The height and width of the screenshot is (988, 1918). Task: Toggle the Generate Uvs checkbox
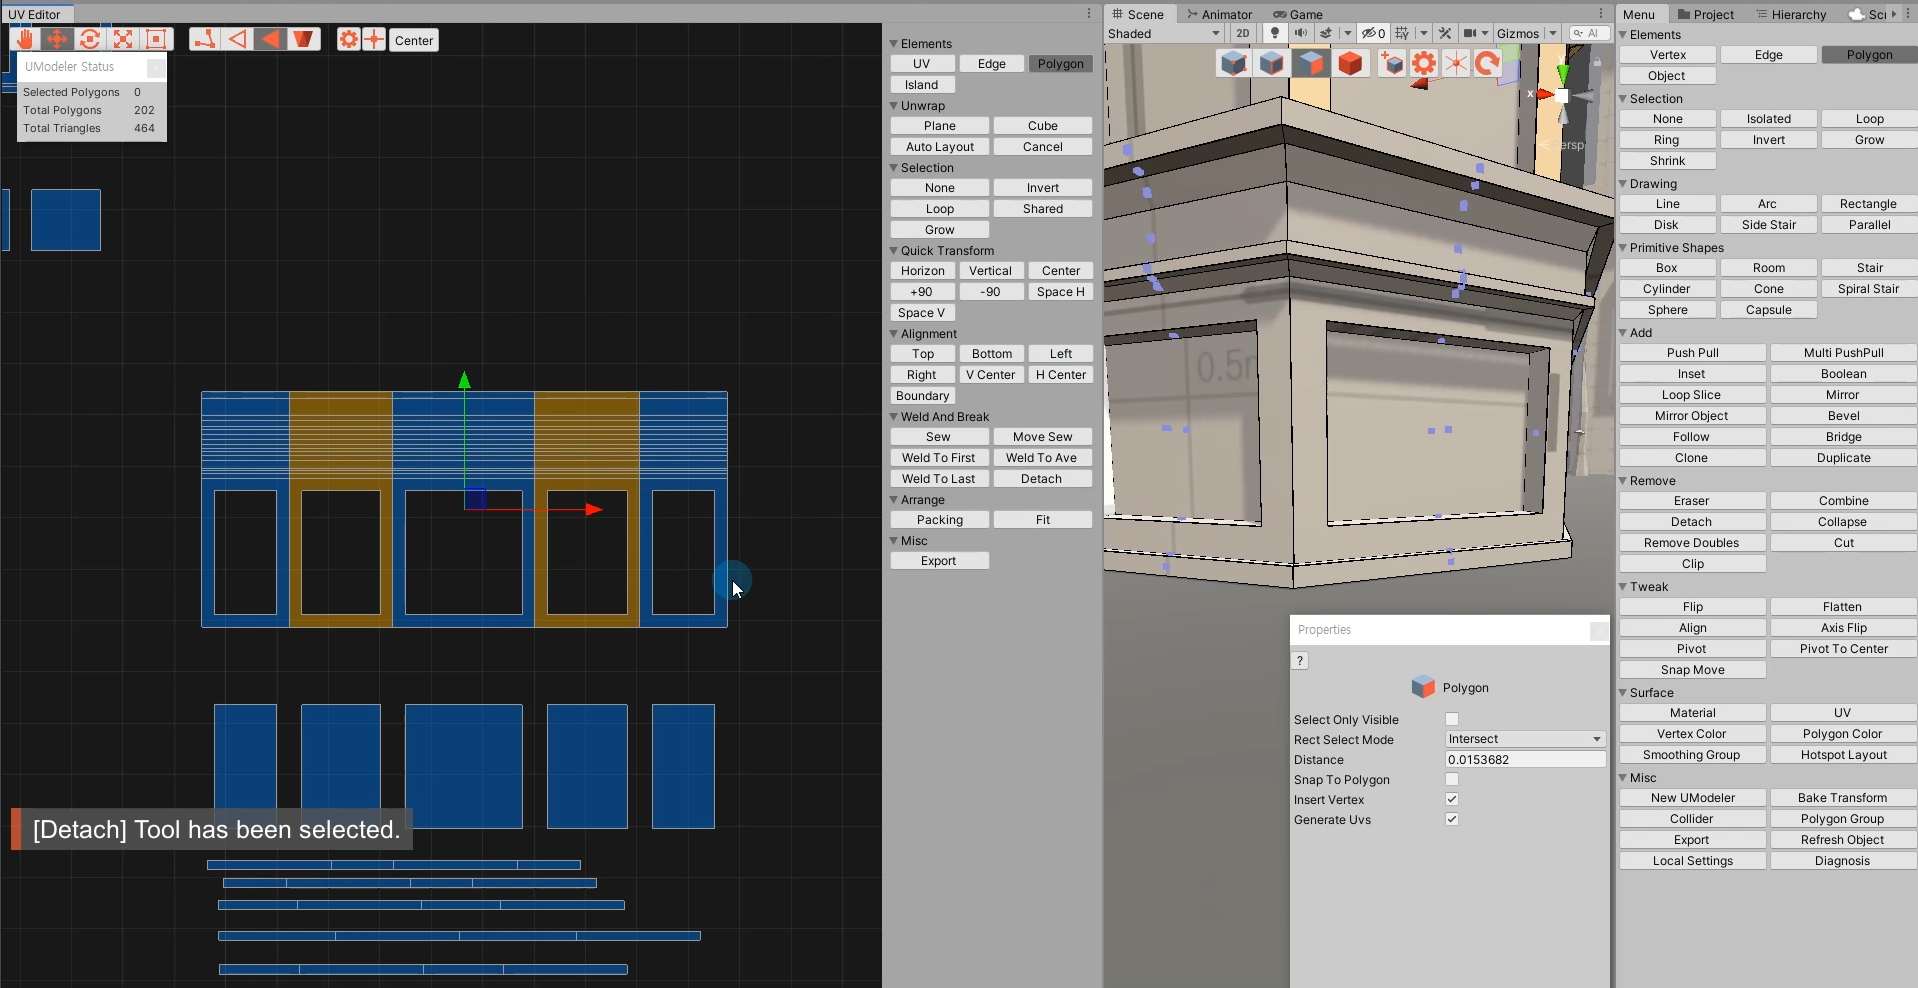click(x=1452, y=819)
